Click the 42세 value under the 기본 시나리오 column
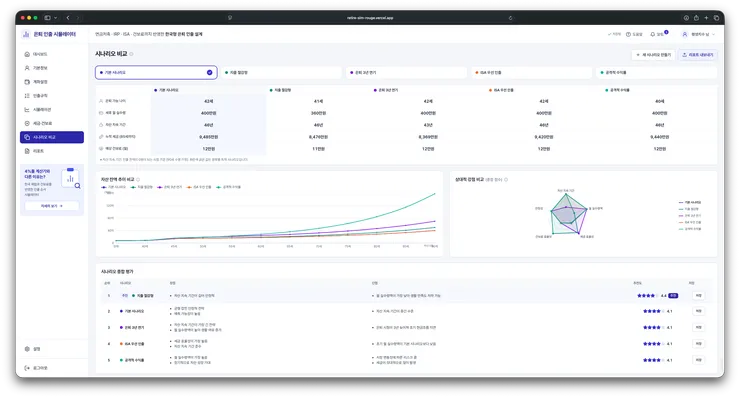The image size is (740, 398). [x=209, y=102]
